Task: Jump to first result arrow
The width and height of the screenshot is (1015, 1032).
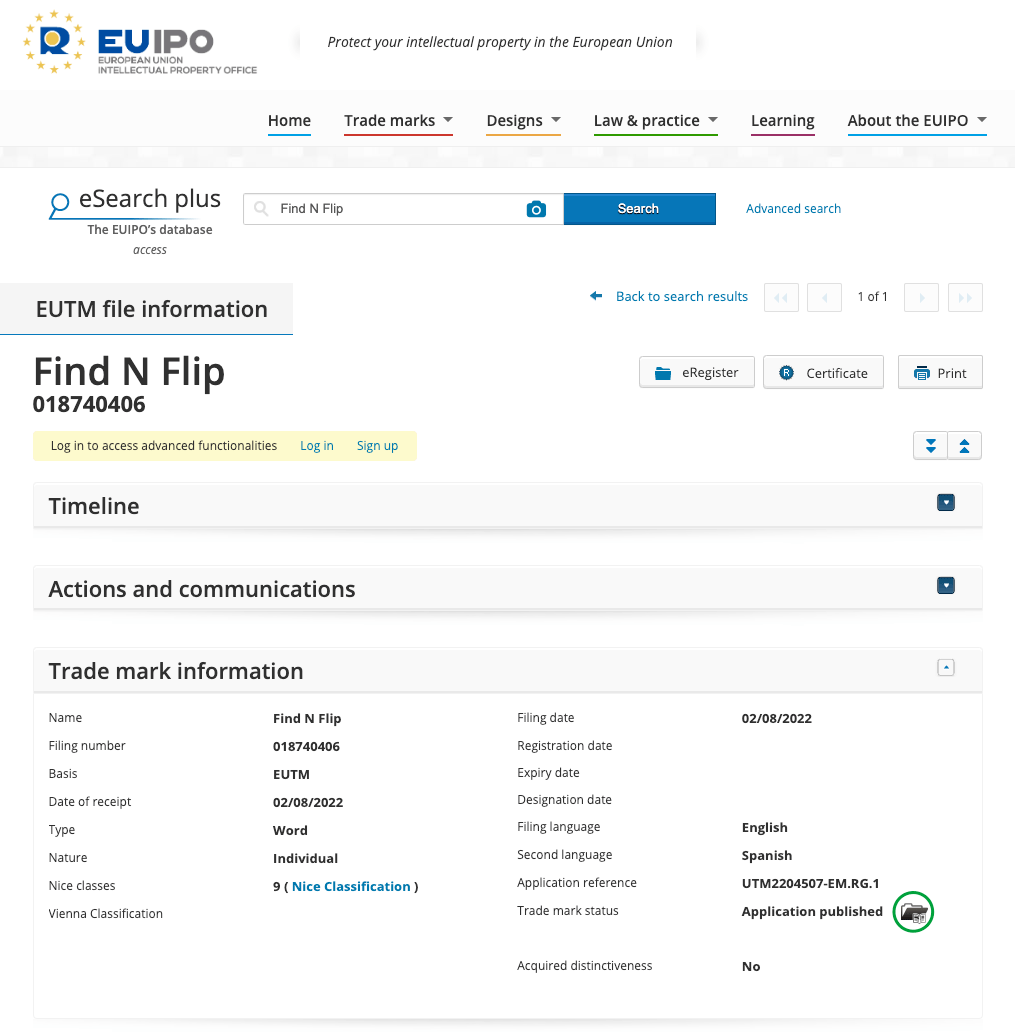Action: coord(781,297)
